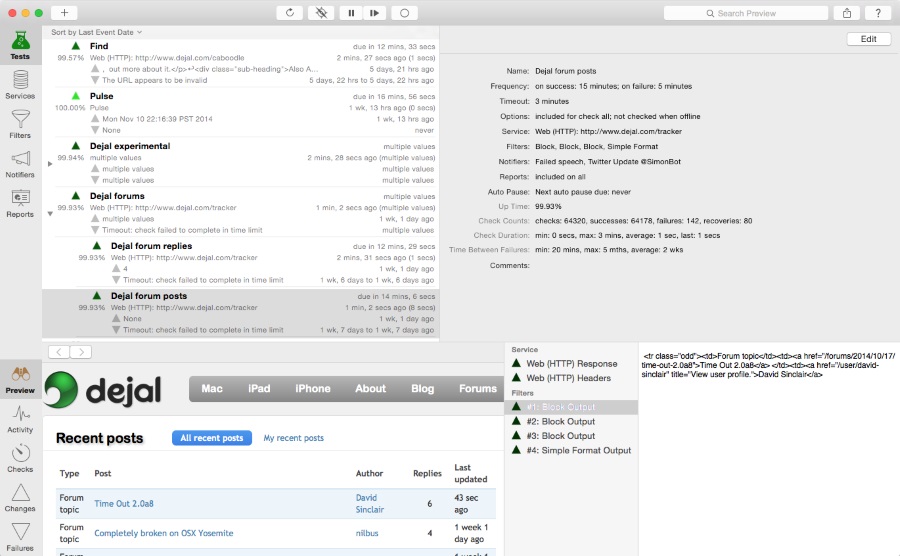The image size is (900, 556).
Task: Select #4: Simple Format Output filter
Action: 571,450
